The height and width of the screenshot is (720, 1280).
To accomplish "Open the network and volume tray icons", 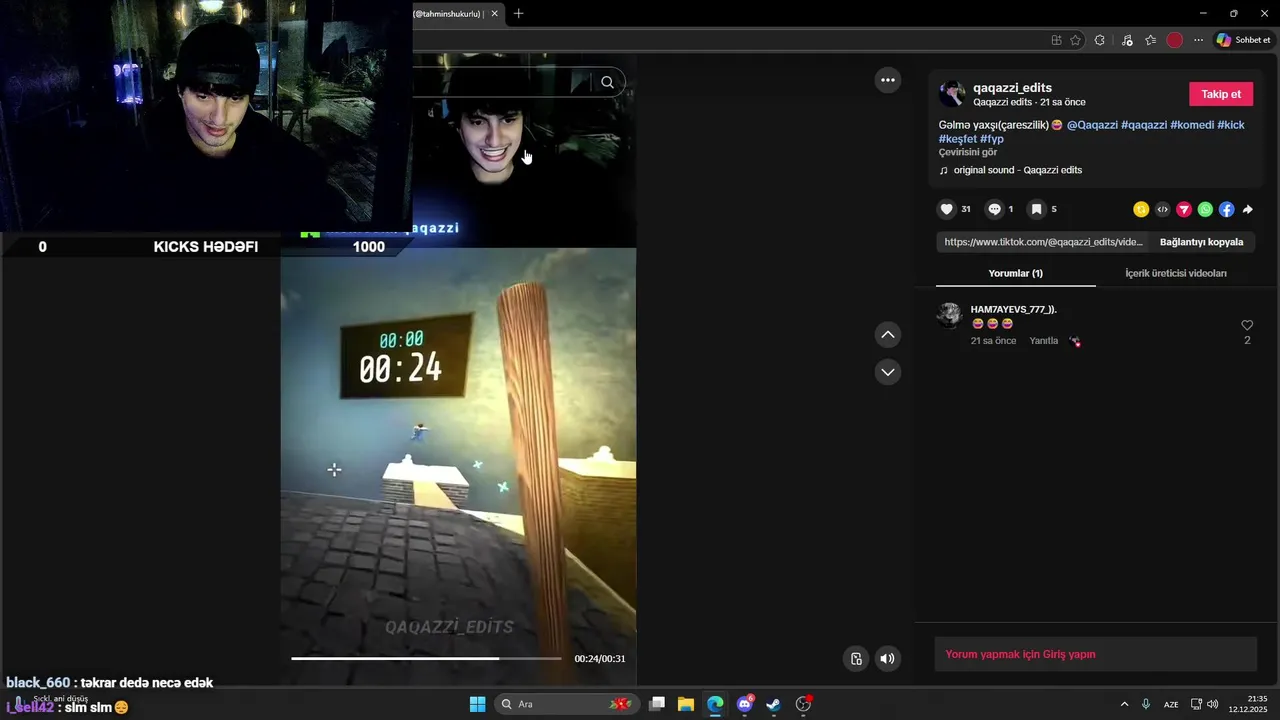I will point(1204,704).
